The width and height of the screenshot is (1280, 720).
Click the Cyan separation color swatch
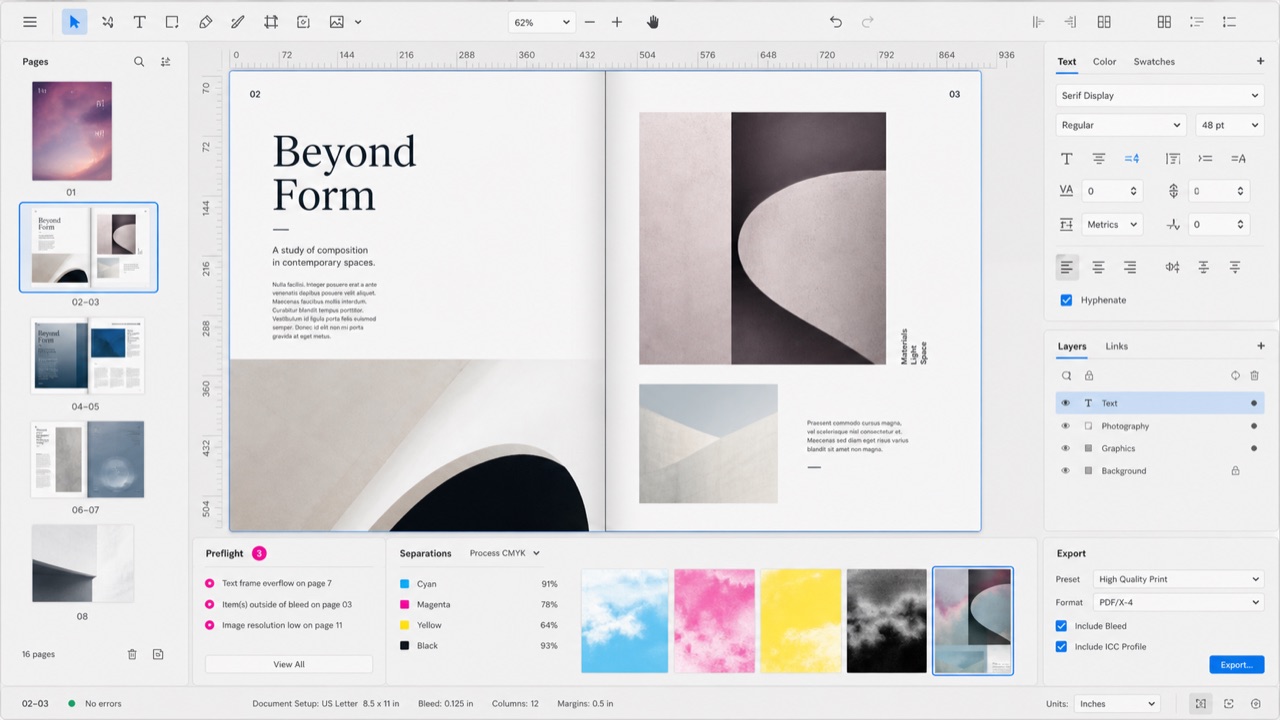click(405, 584)
